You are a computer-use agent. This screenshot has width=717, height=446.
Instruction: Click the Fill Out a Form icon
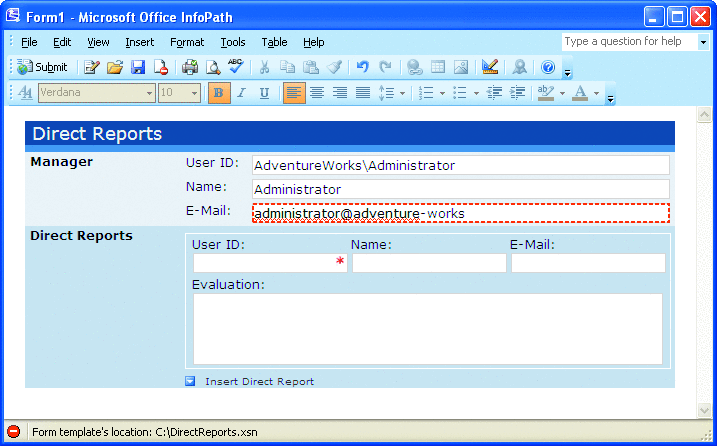pos(92,67)
